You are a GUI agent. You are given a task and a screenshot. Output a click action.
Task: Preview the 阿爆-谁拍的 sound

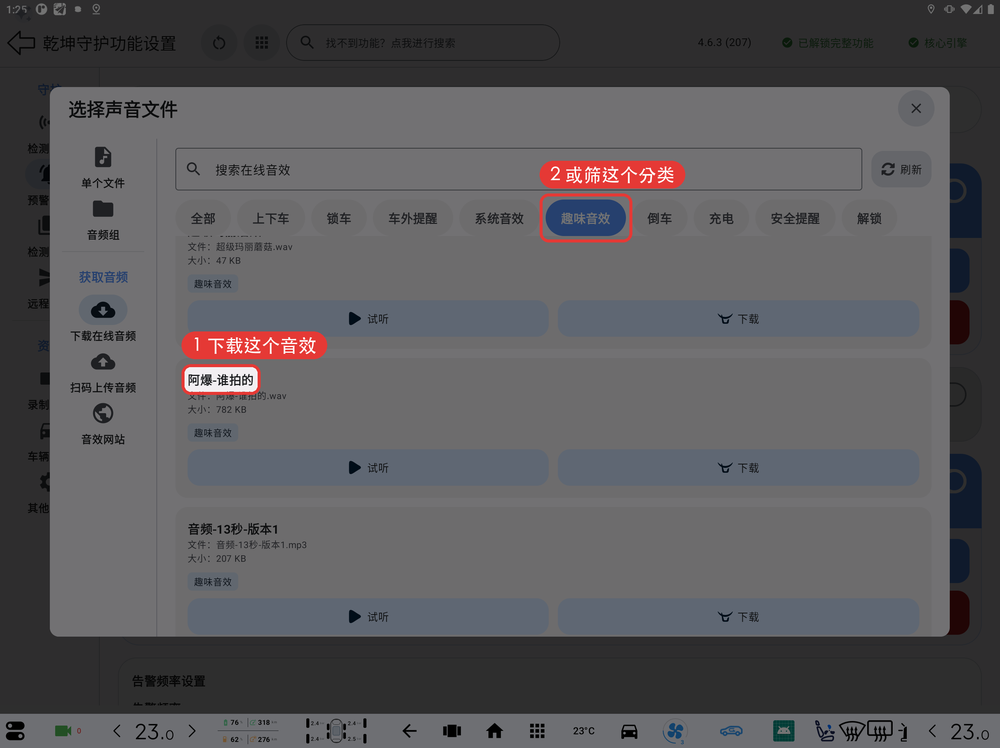coord(368,468)
